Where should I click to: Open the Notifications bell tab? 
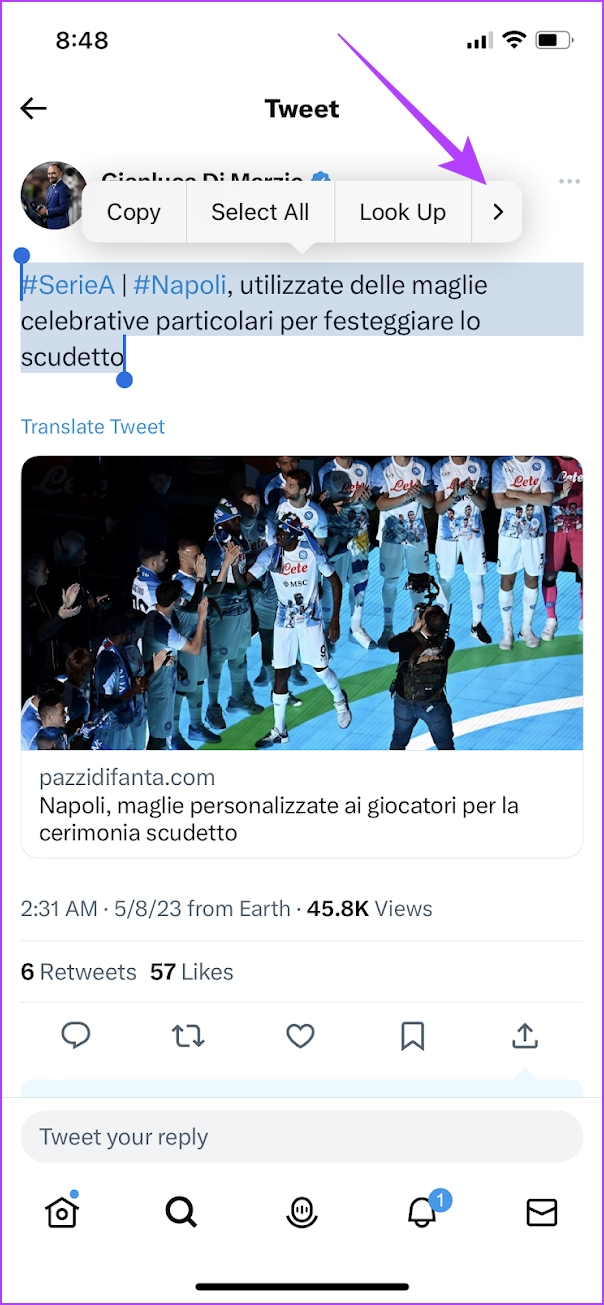(x=422, y=1211)
